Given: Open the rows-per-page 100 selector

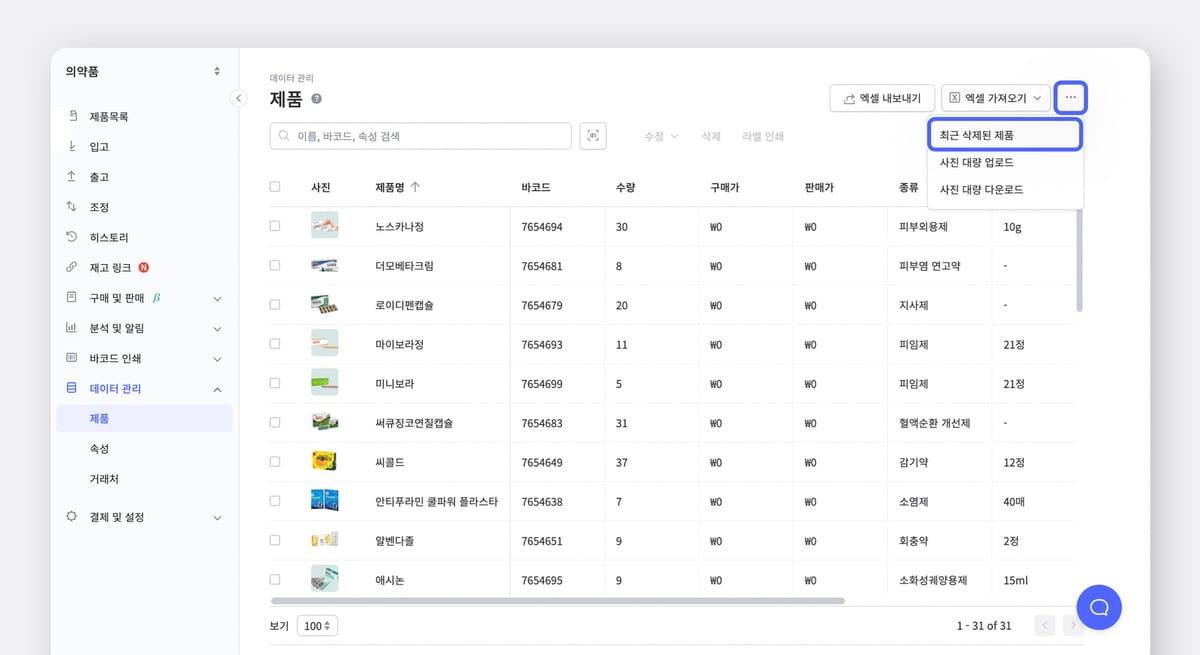Looking at the screenshot, I should 318,626.
